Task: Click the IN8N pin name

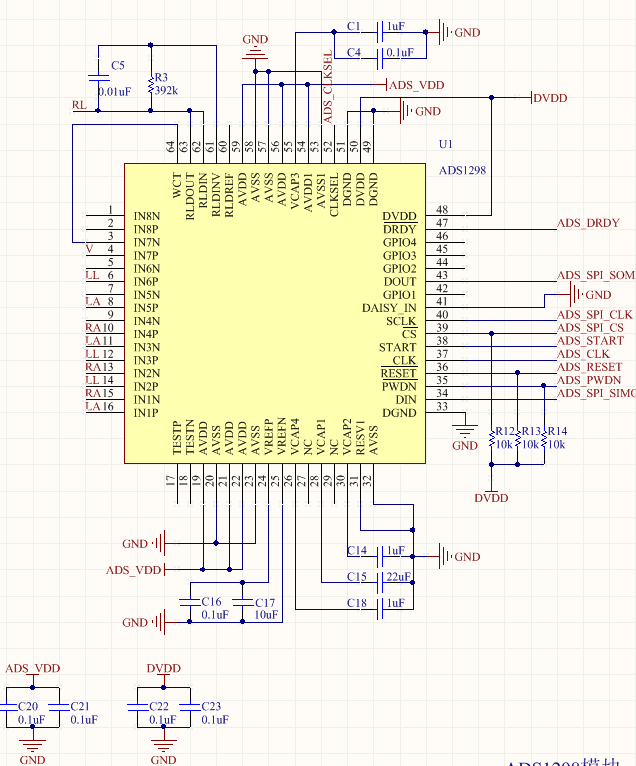Action: pos(147,216)
